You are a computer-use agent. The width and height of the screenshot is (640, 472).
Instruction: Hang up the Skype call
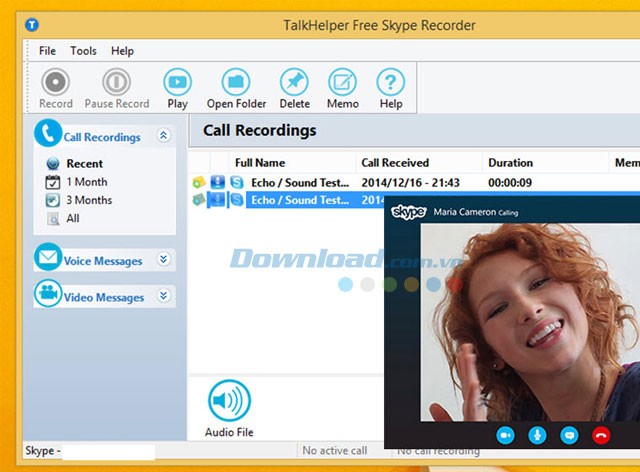coord(601,435)
